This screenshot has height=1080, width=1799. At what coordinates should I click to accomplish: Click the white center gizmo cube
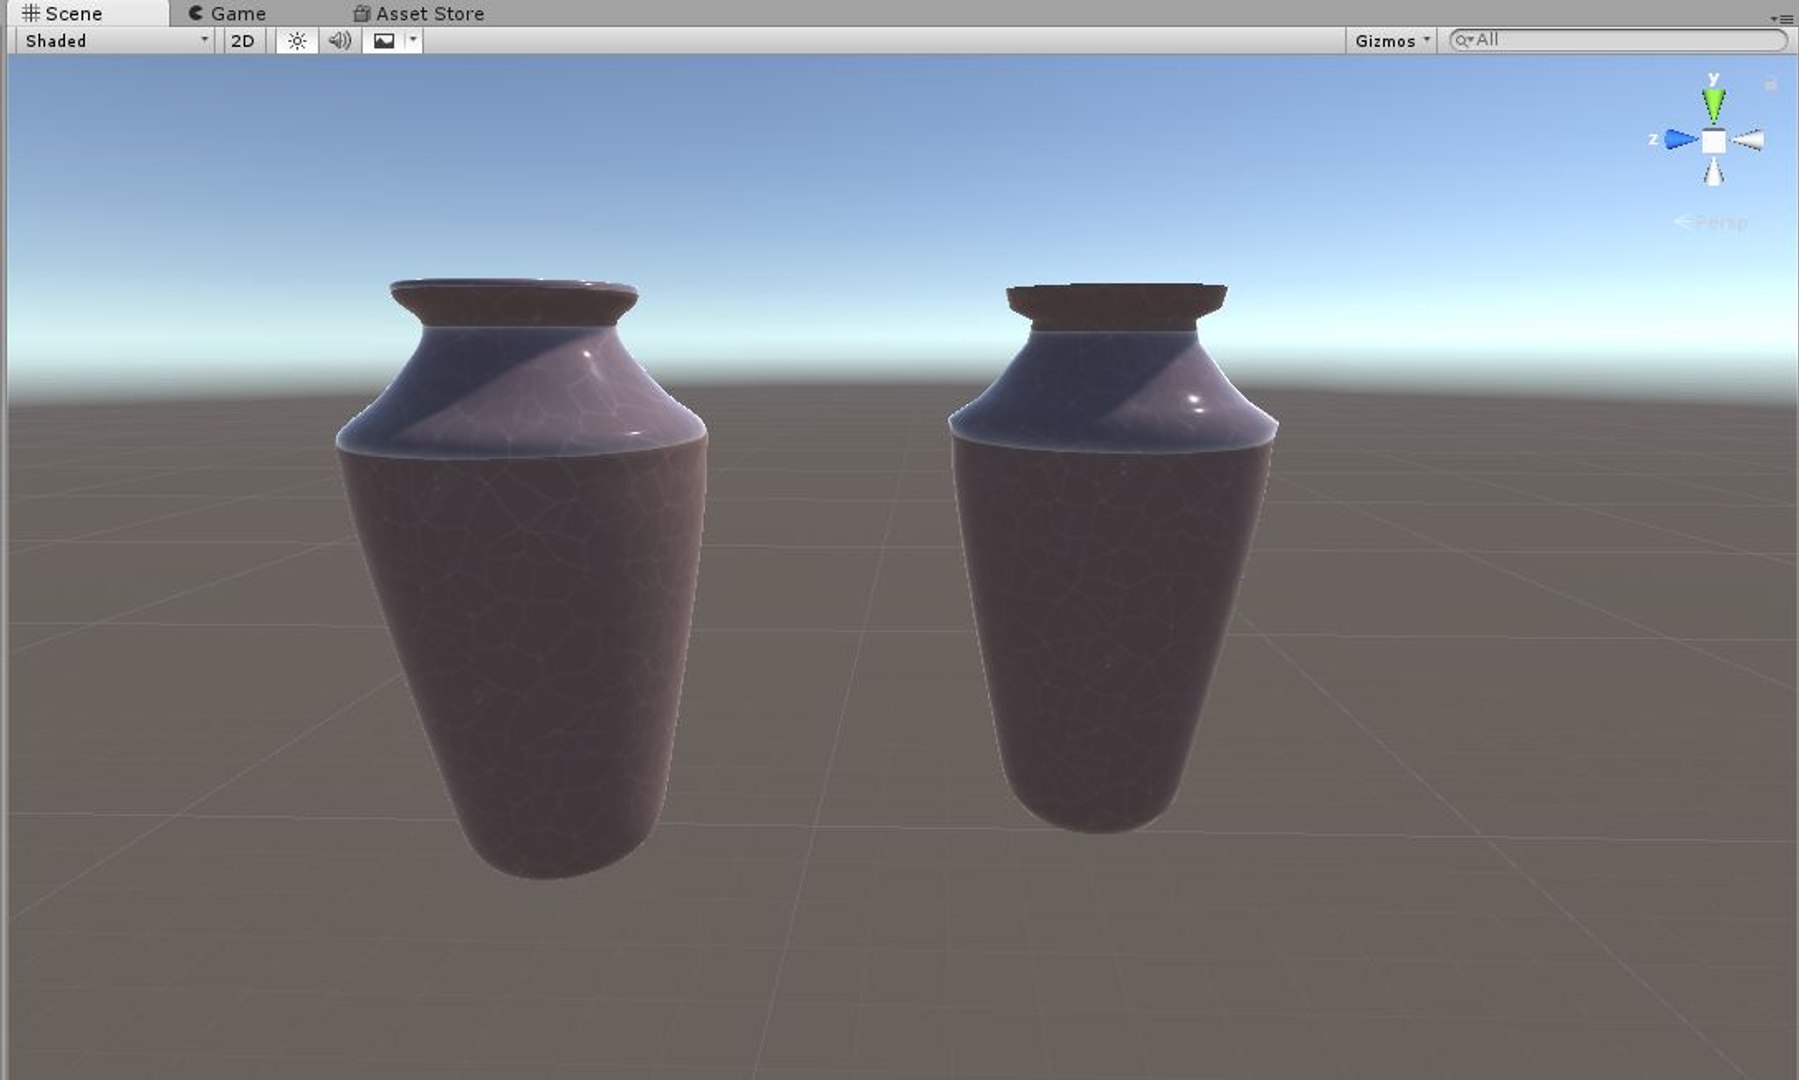pyautogui.click(x=1714, y=141)
